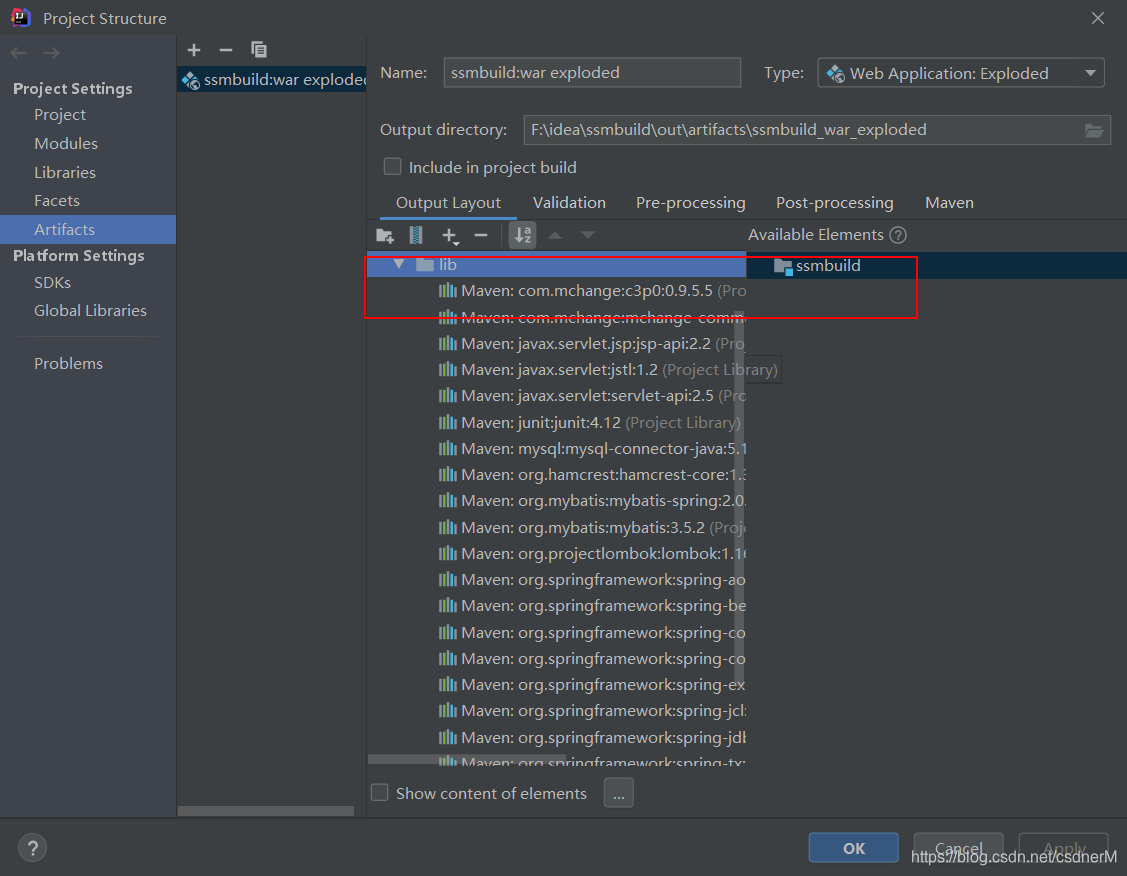Check Show content of elements
Image resolution: width=1127 pixels, height=876 pixels.
(380, 792)
